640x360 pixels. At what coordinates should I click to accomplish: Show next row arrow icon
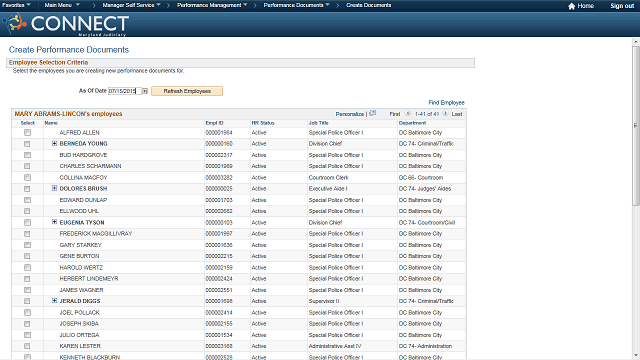point(445,113)
